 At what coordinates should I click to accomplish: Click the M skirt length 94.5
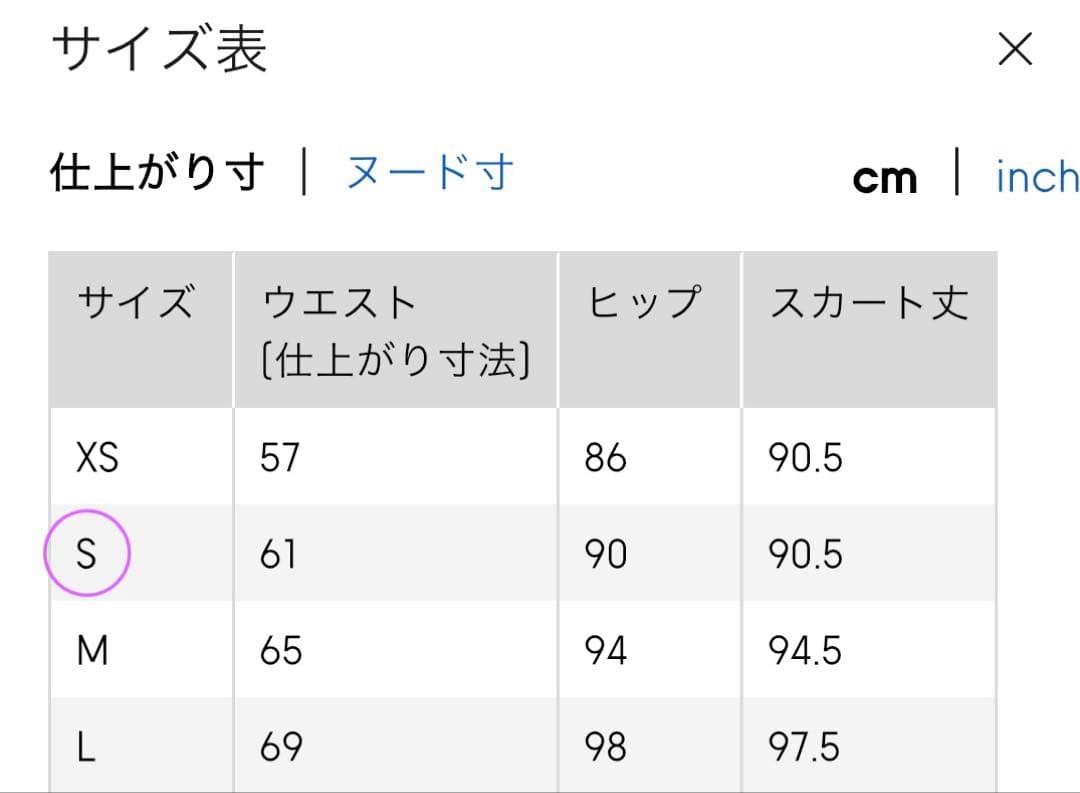(805, 651)
